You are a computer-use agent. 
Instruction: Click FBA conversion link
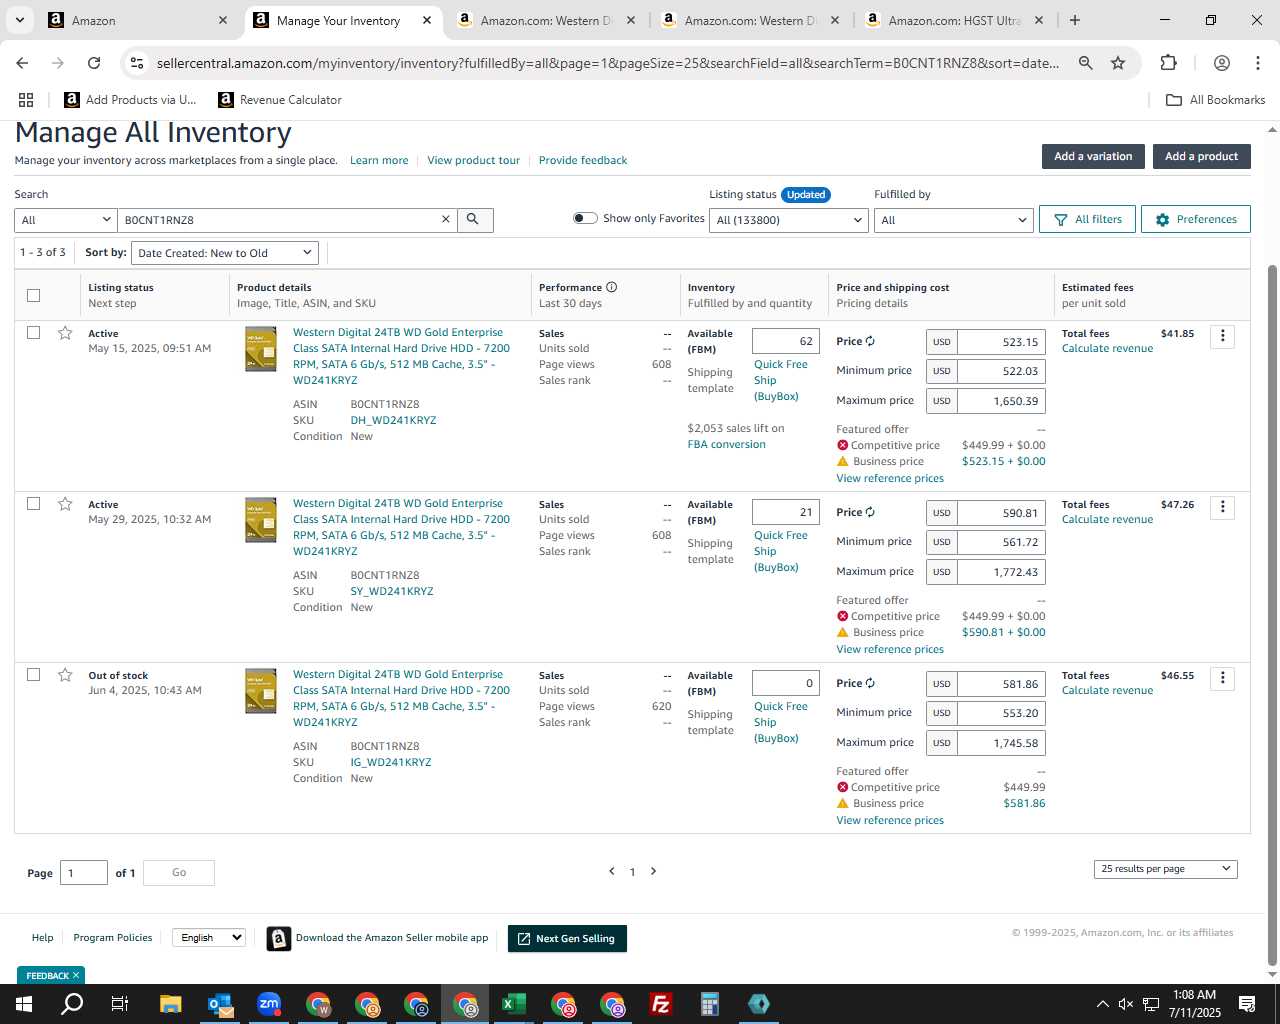point(727,444)
